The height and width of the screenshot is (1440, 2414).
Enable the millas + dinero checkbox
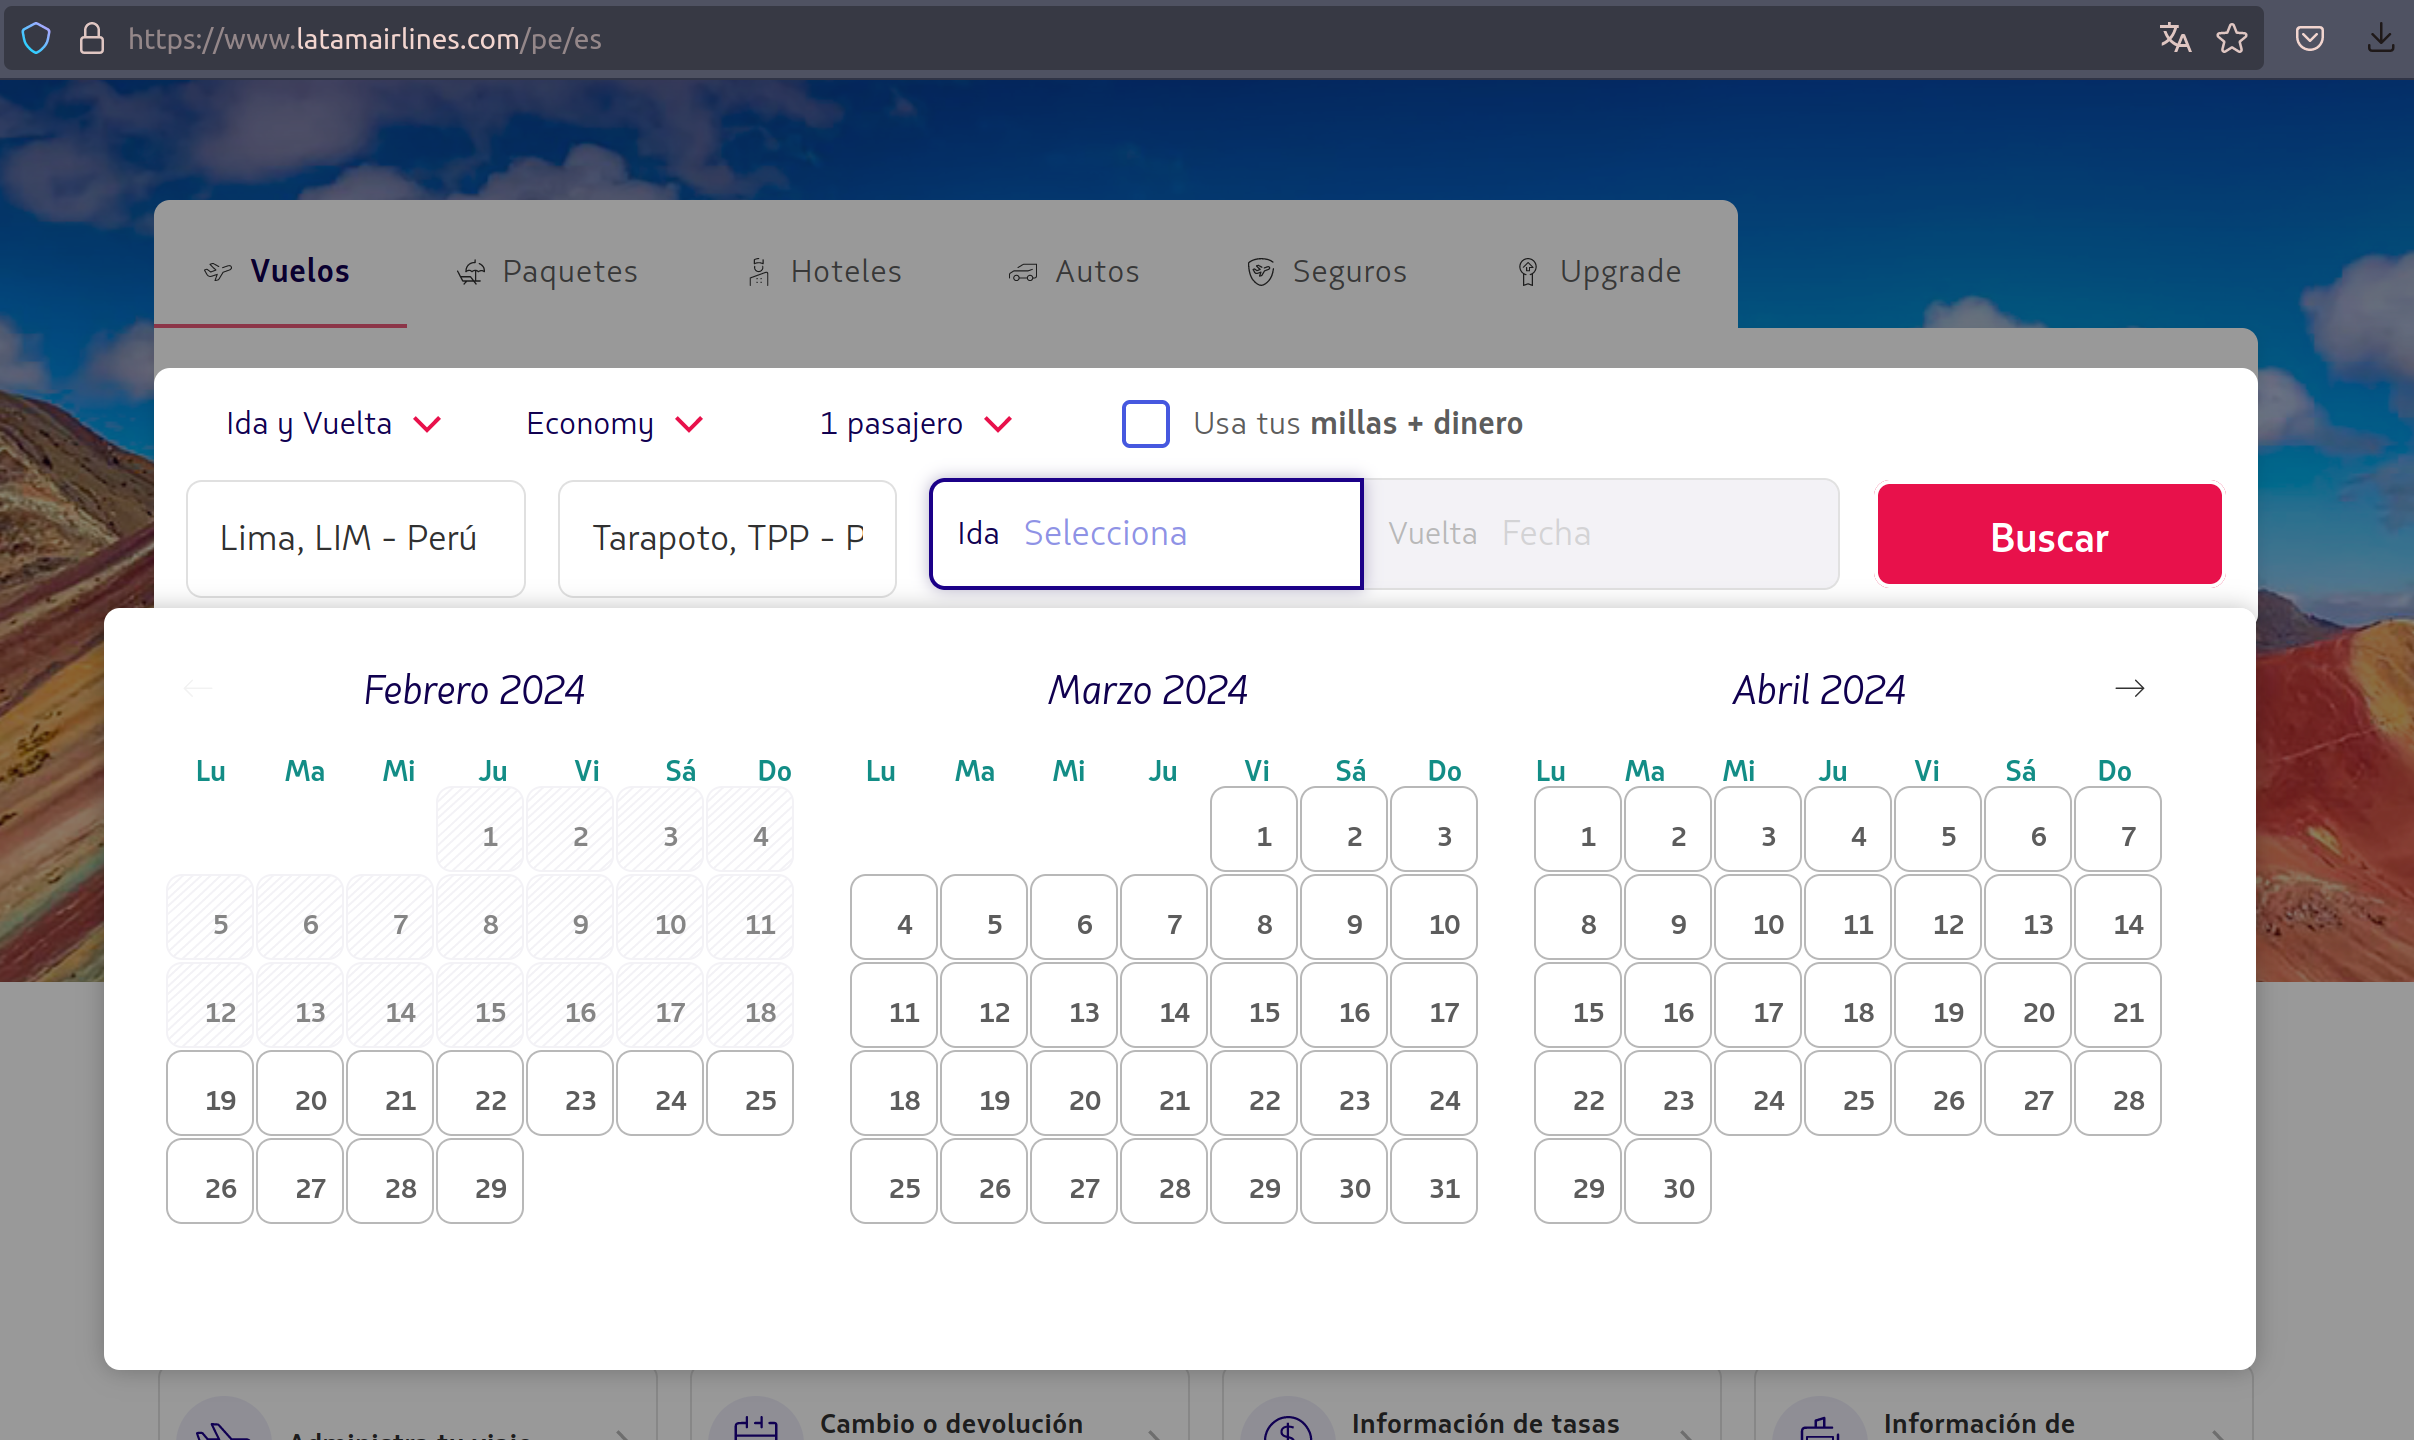(1145, 424)
